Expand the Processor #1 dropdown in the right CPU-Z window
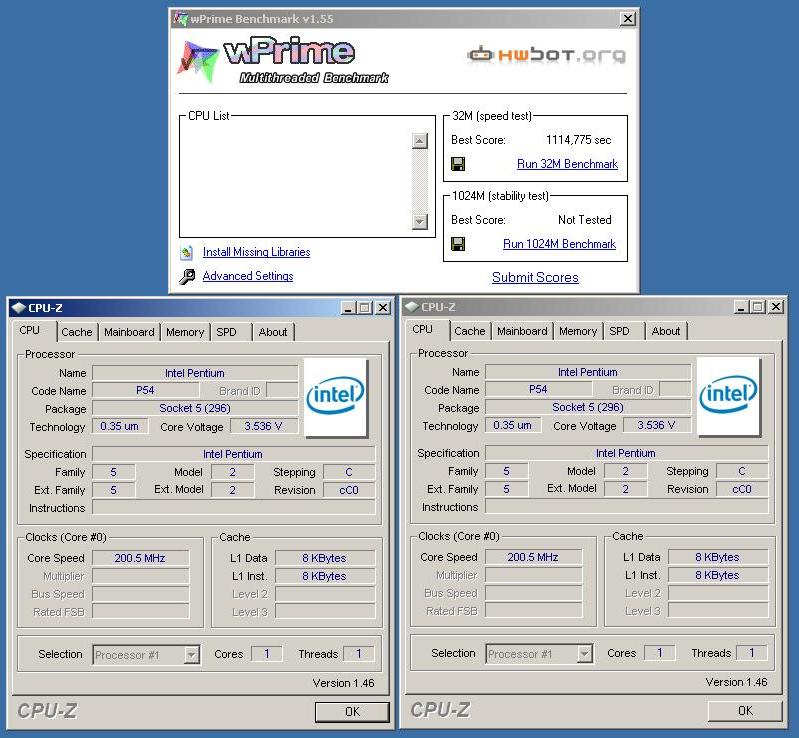This screenshot has width=799, height=738. [584, 653]
